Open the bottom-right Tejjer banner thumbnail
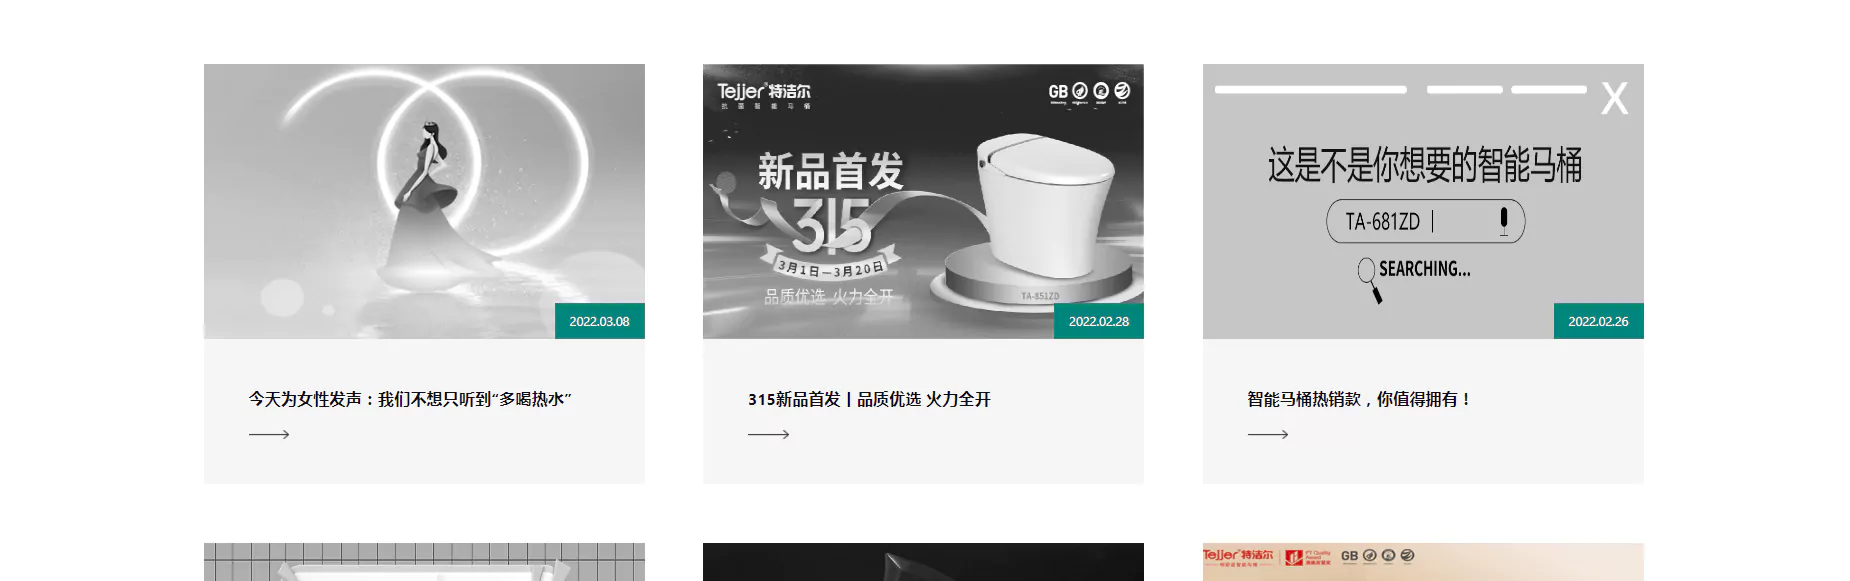1850x581 pixels. pos(1423,562)
